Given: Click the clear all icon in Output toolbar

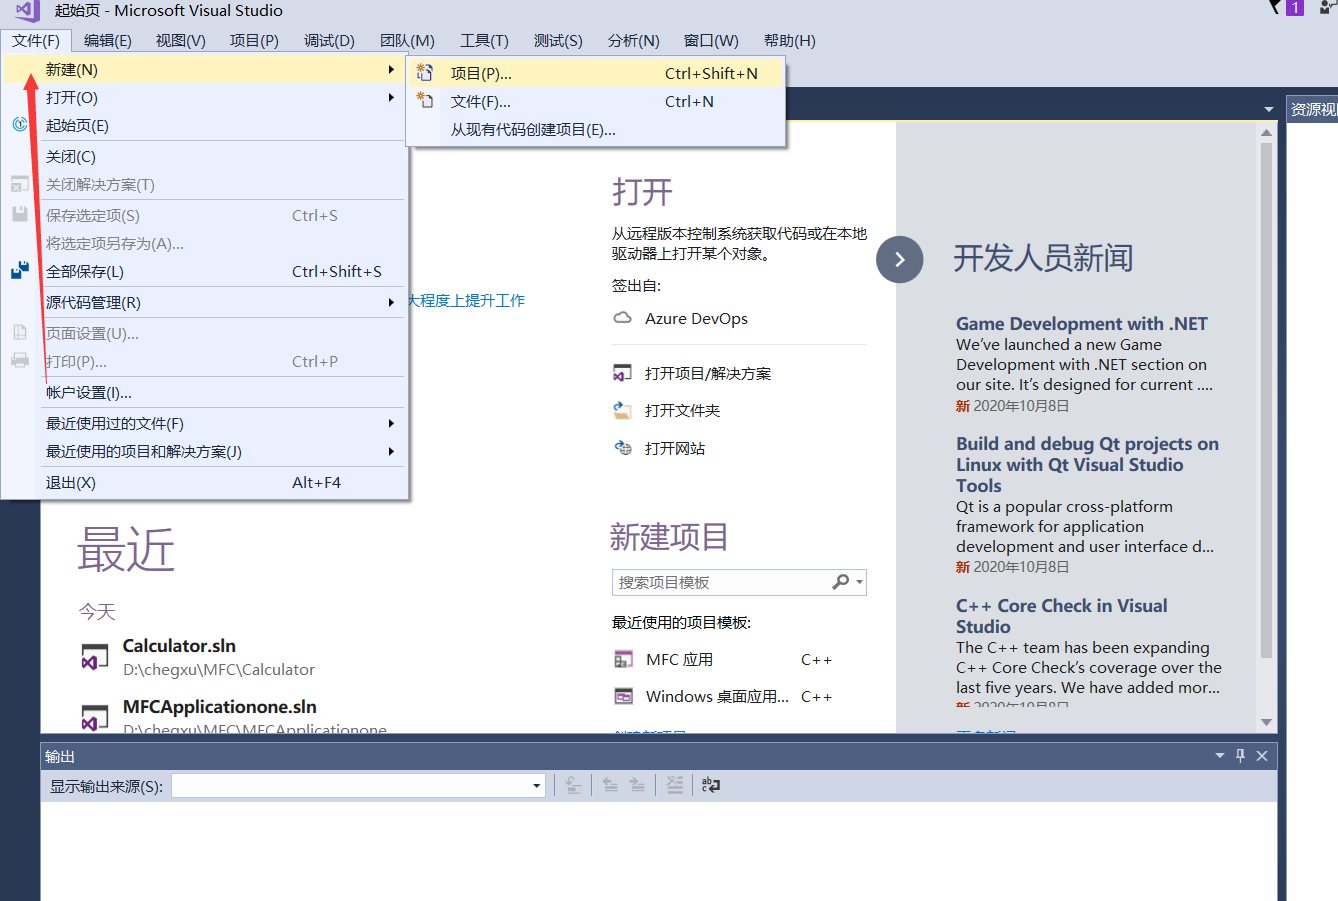Looking at the screenshot, I should pos(675,786).
